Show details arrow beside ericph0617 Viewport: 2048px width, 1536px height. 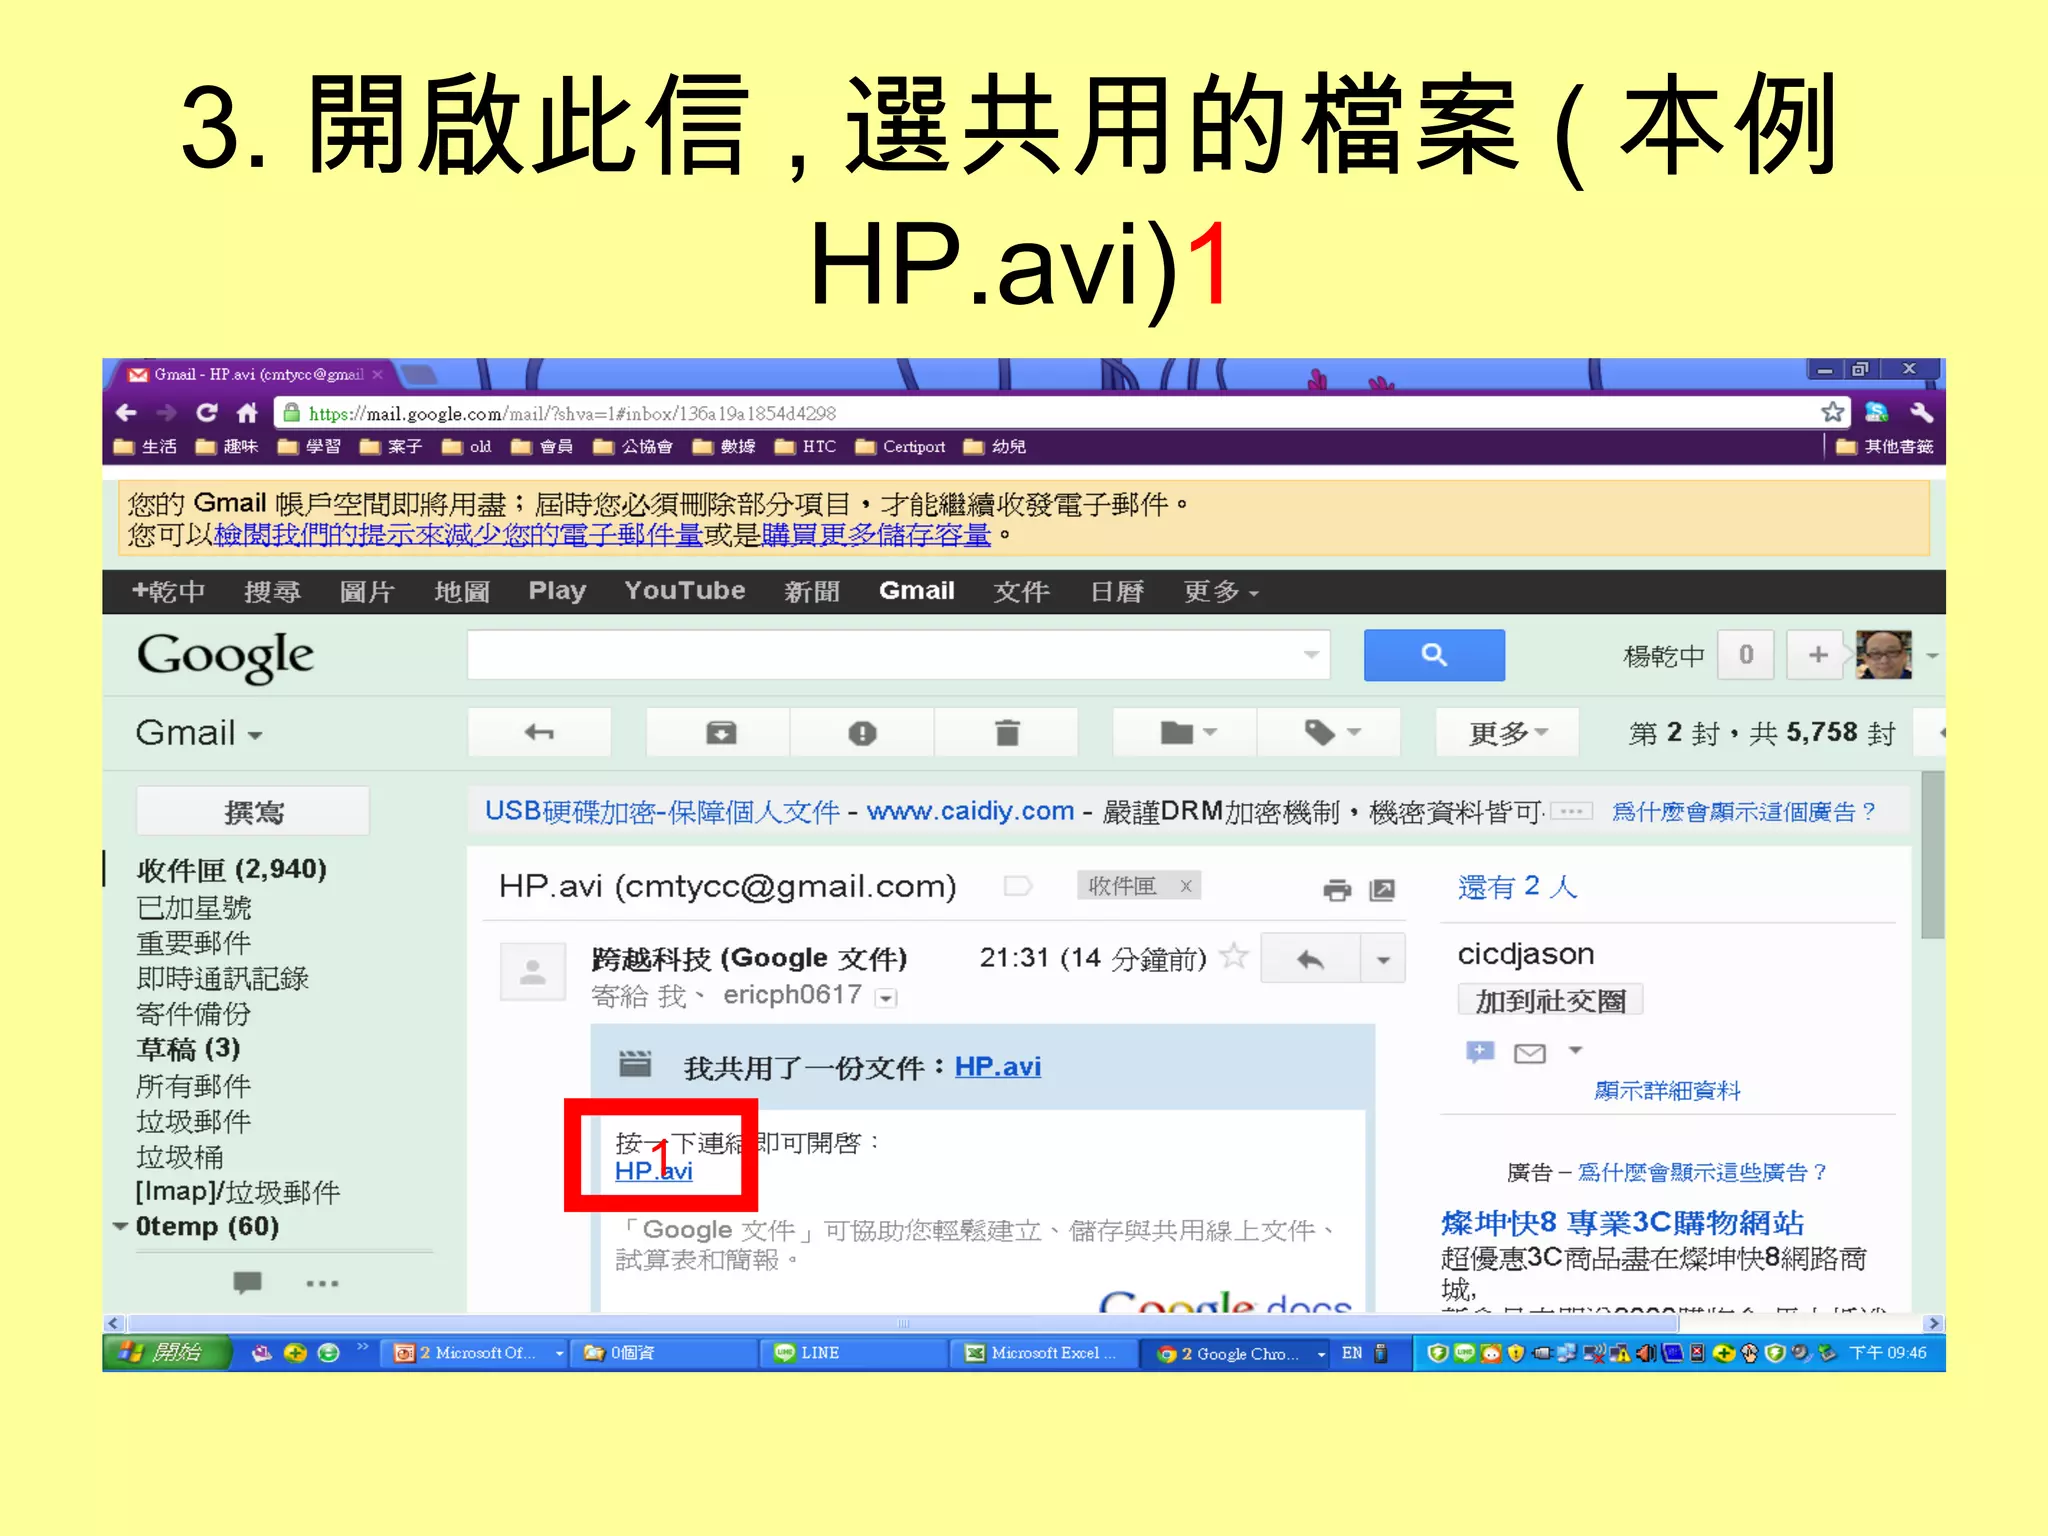point(886,997)
